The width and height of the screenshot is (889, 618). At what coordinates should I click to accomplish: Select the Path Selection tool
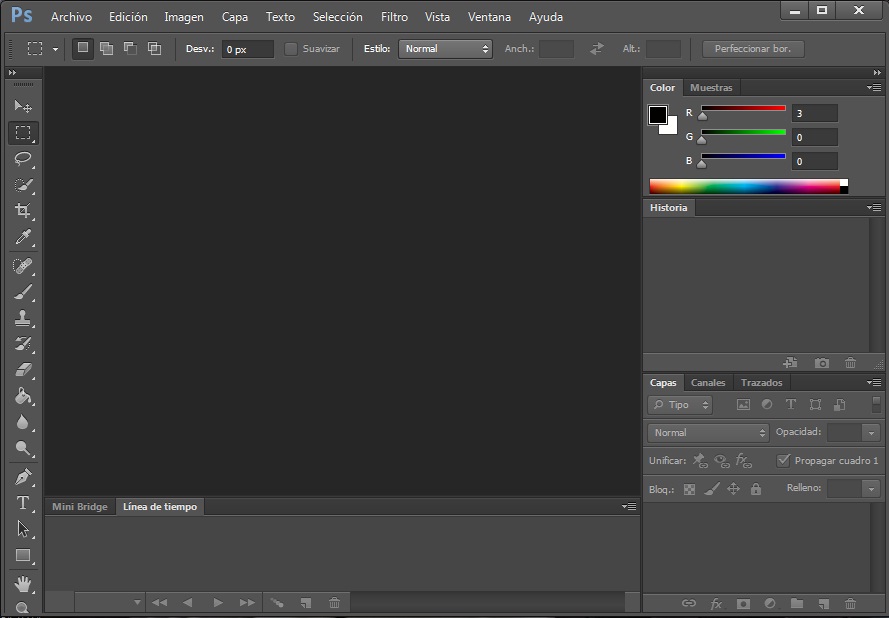(x=23, y=529)
